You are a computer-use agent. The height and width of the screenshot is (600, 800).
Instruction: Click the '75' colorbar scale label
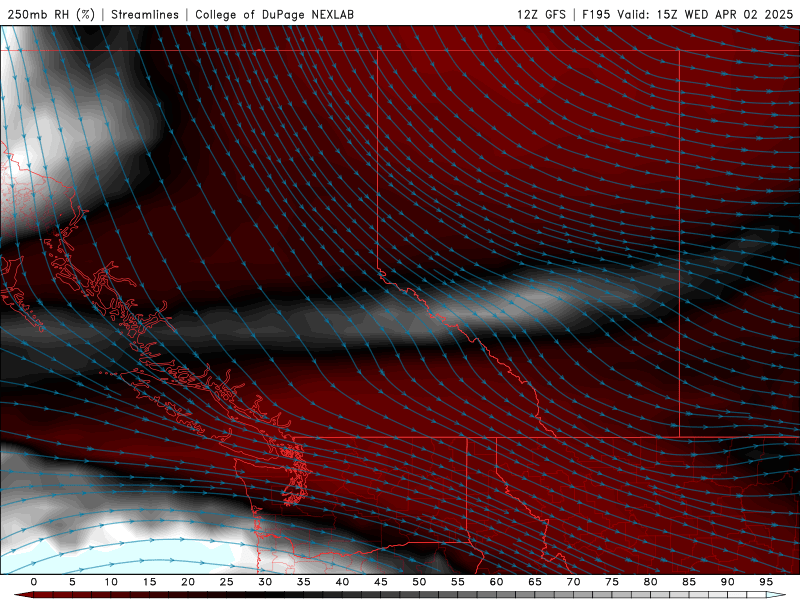[x=612, y=582]
